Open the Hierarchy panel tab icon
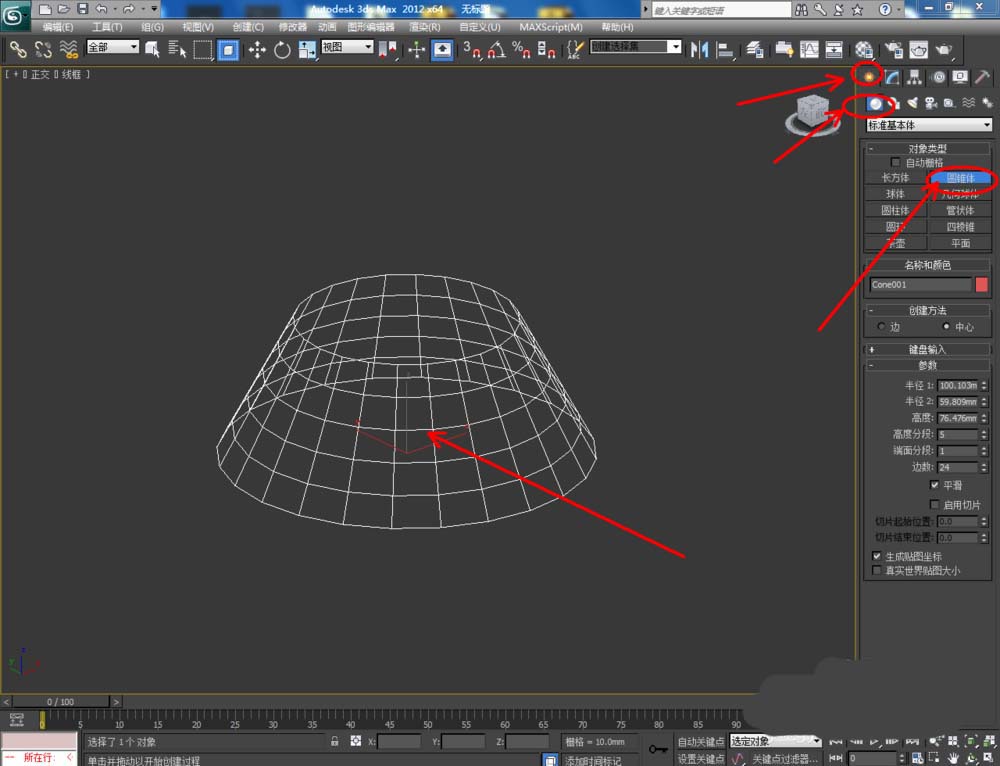The width and height of the screenshot is (1000, 766). 915,77
